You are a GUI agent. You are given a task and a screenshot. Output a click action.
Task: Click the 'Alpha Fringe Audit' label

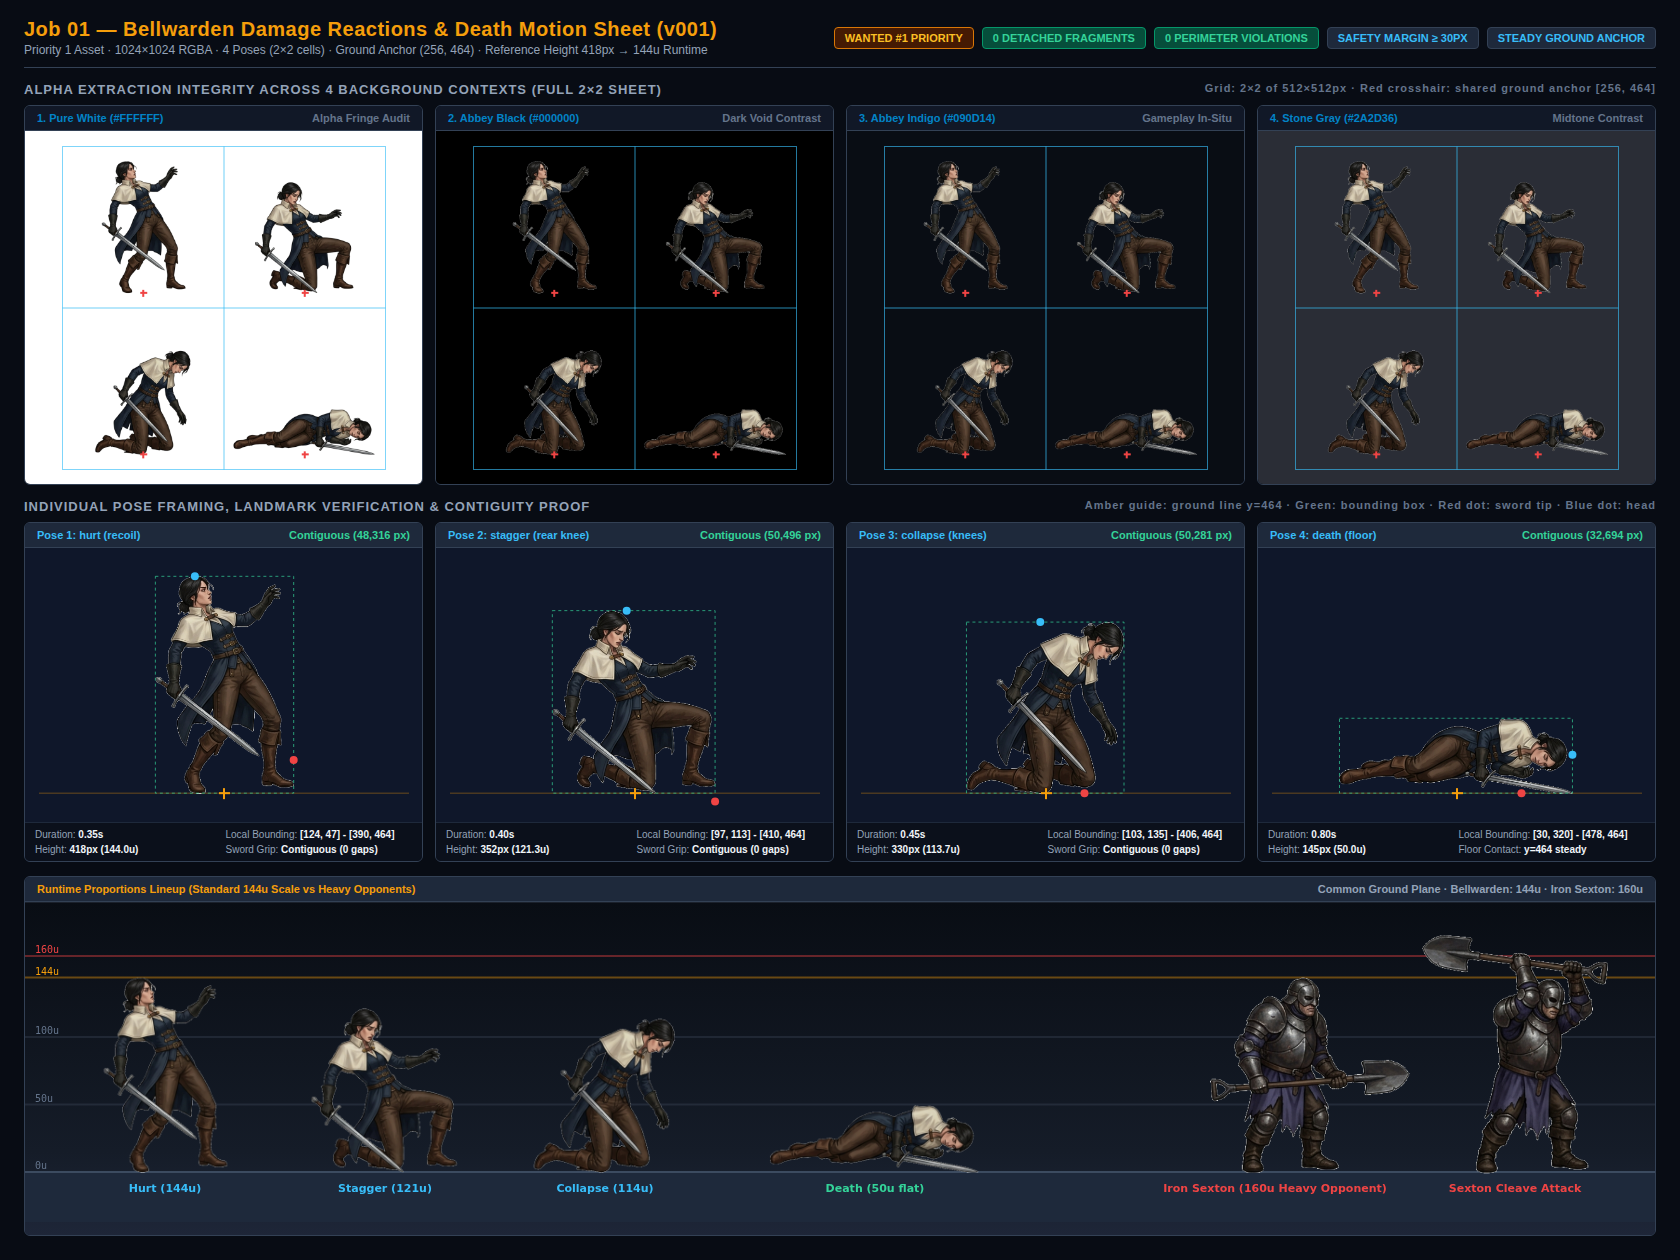point(361,118)
